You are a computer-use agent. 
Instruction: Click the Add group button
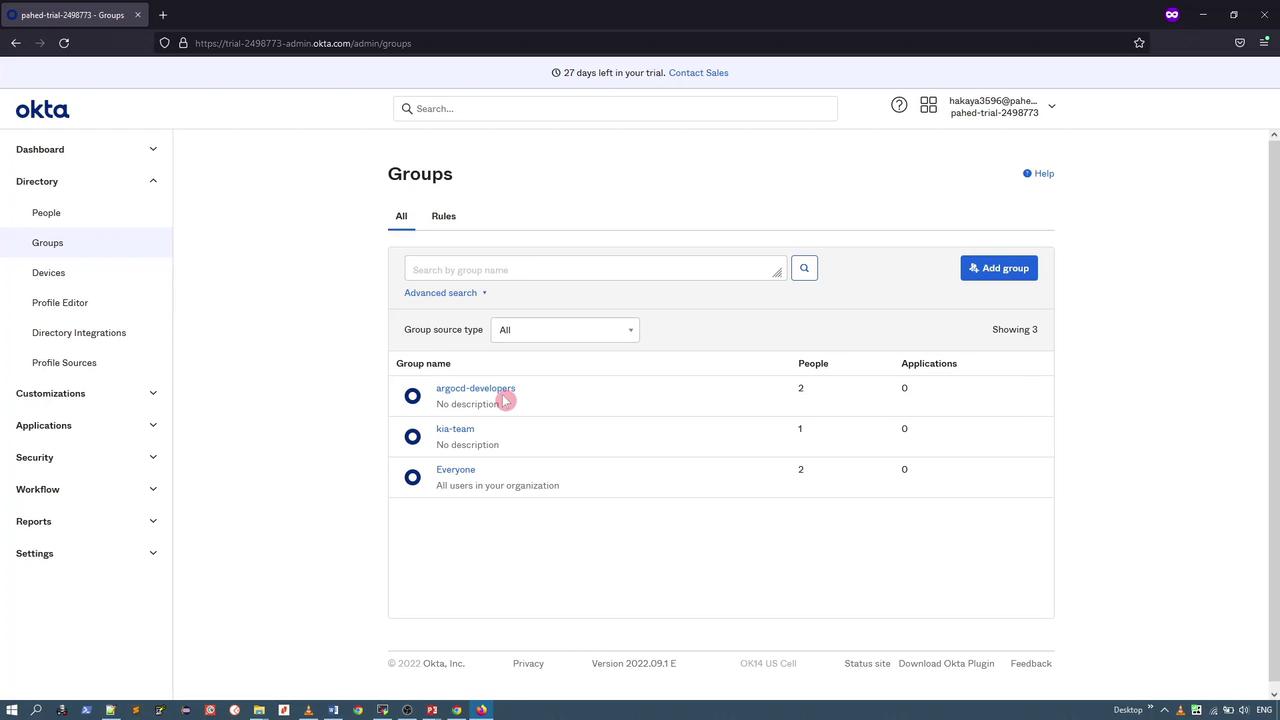[x=998, y=268]
